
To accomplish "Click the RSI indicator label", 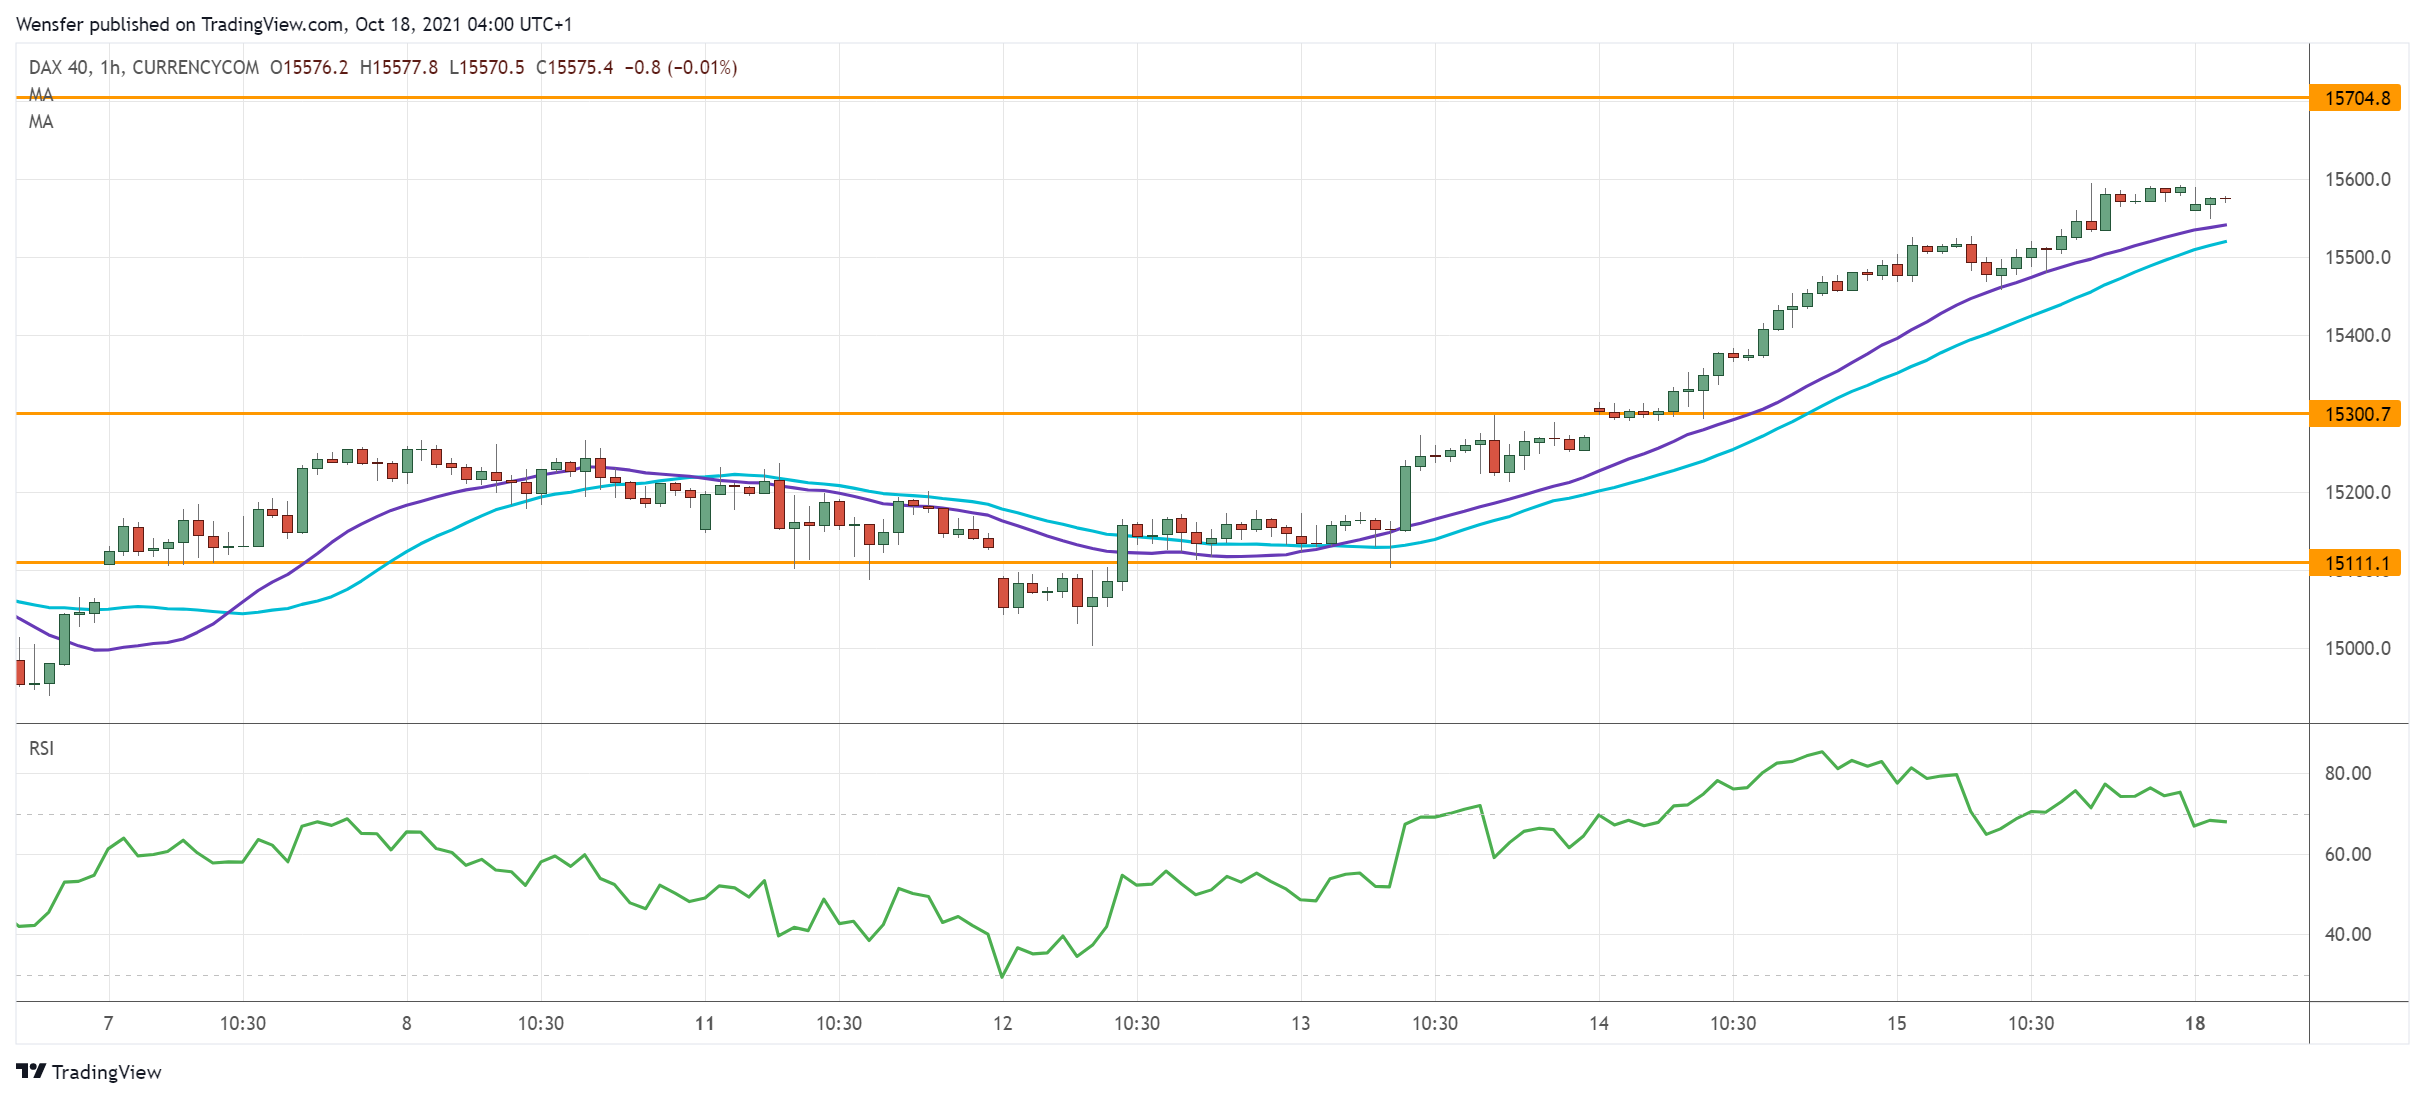I will click(41, 748).
